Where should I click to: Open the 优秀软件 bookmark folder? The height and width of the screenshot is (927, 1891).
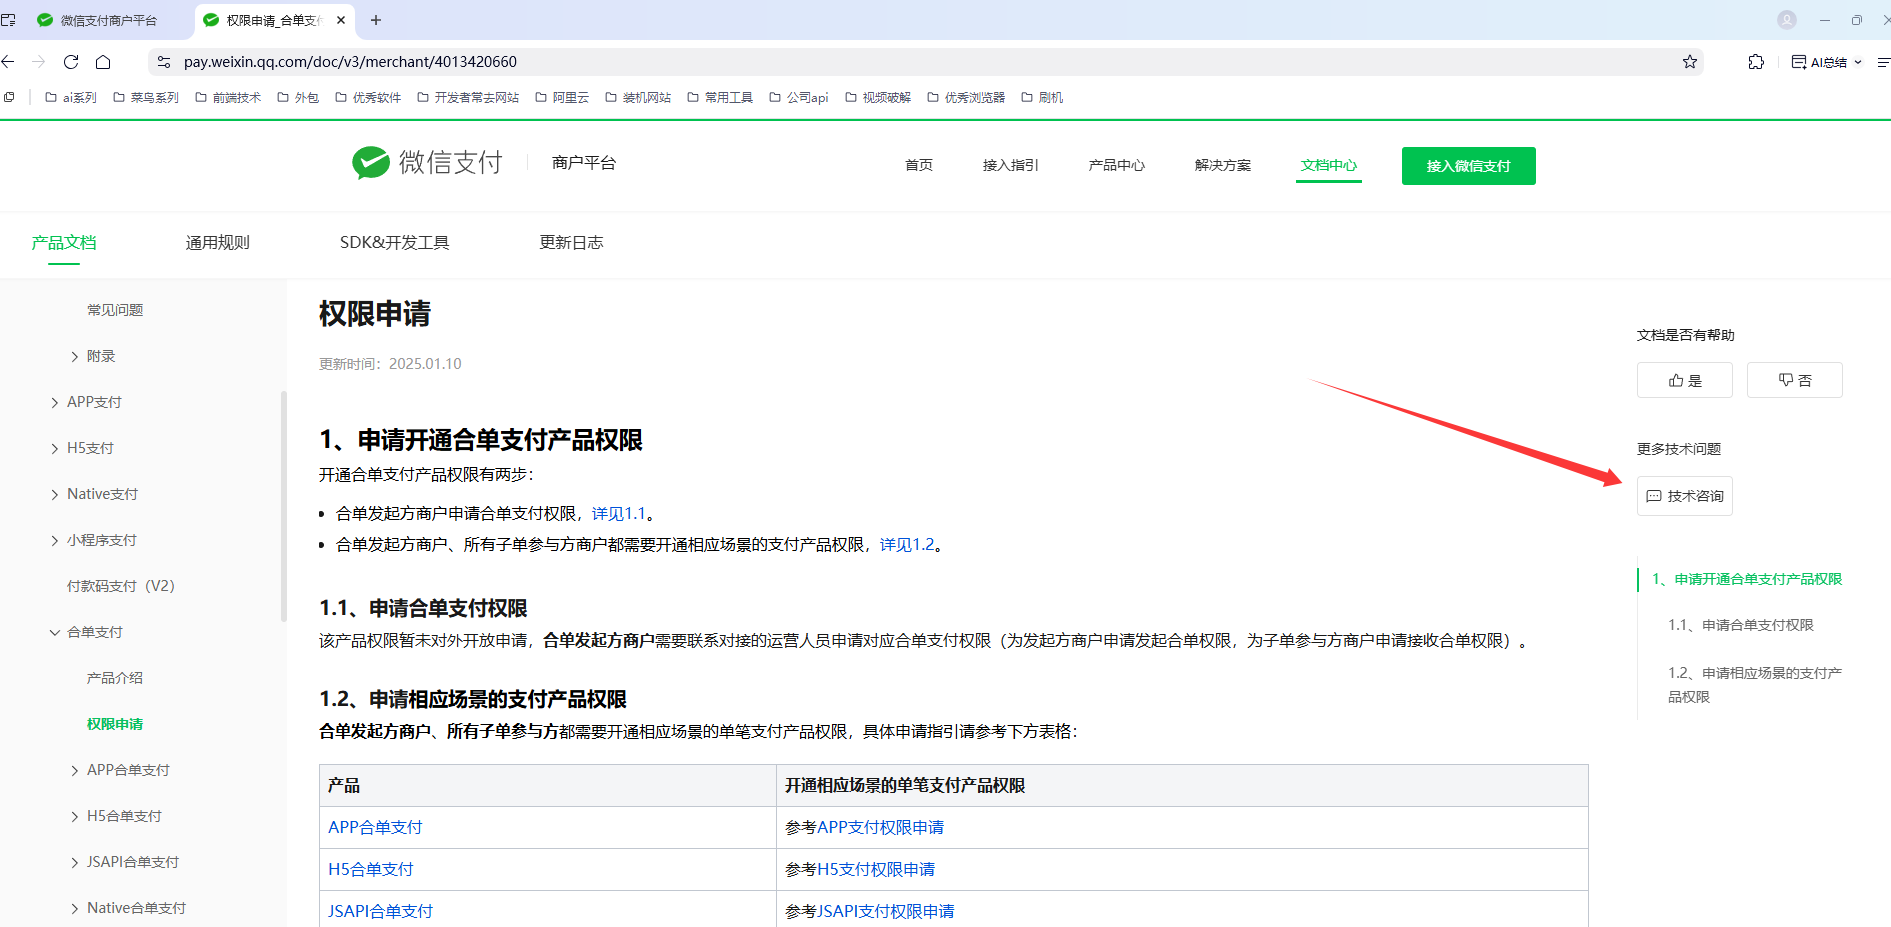pyautogui.click(x=368, y=97)
